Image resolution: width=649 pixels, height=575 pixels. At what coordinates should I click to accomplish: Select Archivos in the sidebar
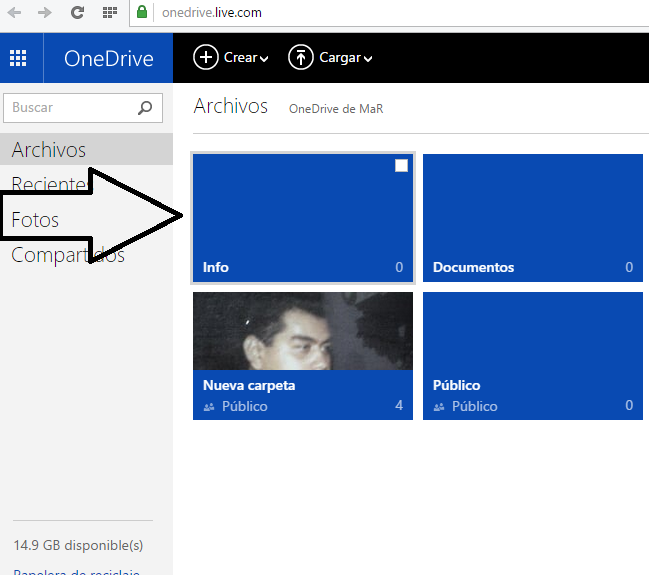tap(49, 150)
